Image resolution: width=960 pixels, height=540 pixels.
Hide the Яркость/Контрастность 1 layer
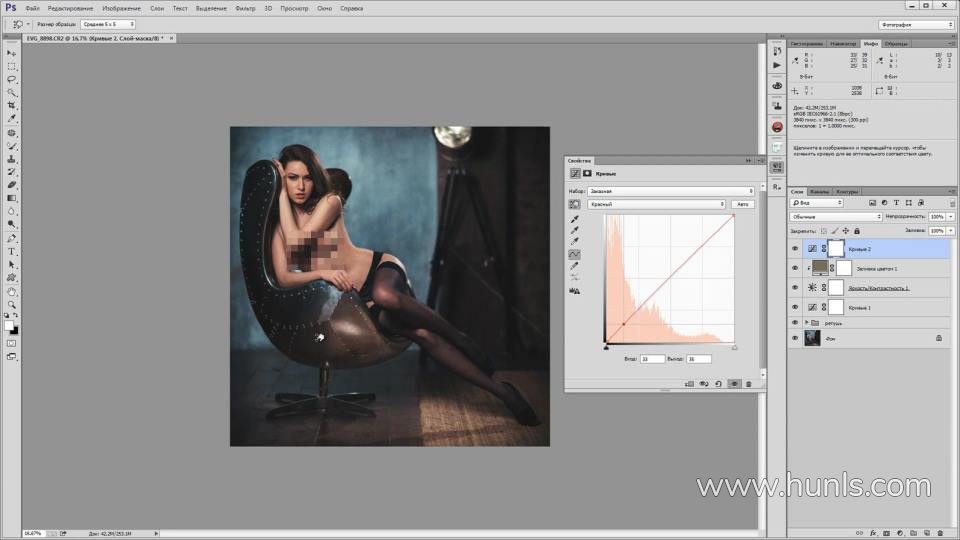coord(795,287)
